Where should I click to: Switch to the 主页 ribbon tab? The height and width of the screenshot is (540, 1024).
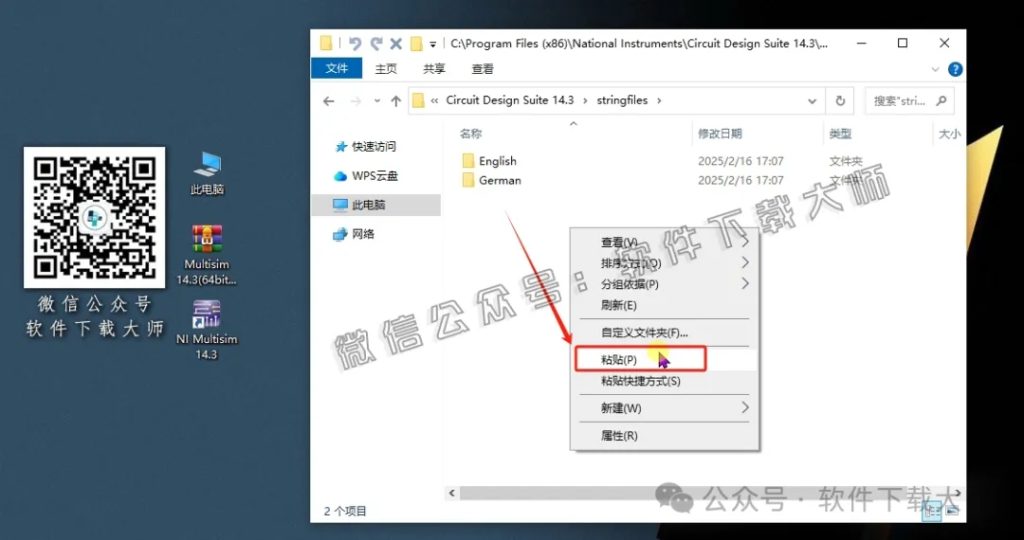(x=385, y=69)
